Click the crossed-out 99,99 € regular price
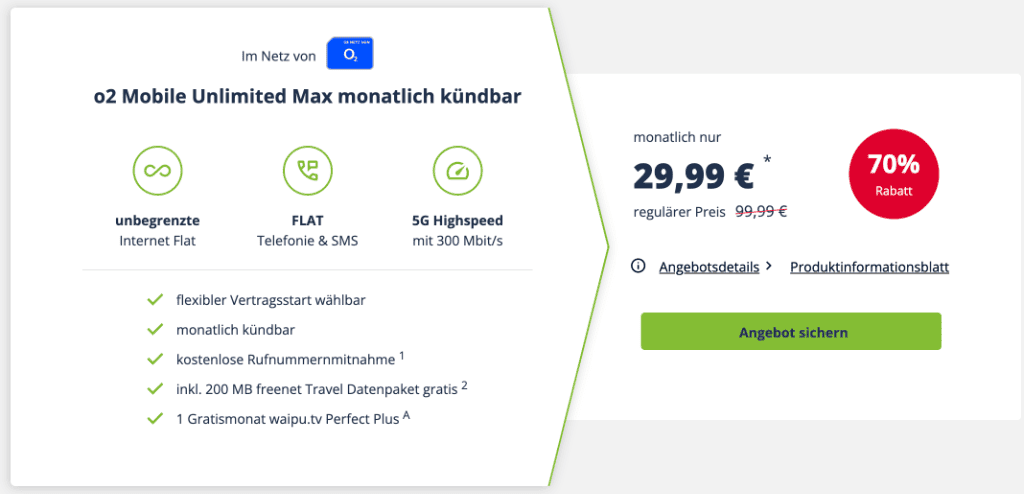The image size is (1024, 494). point(761,212)
